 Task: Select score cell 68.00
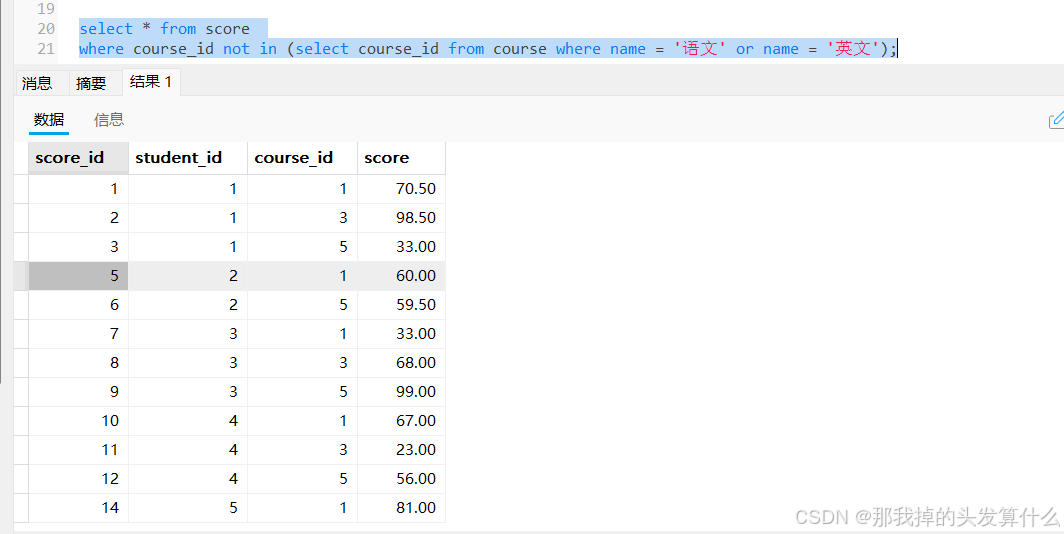(401, 363)
